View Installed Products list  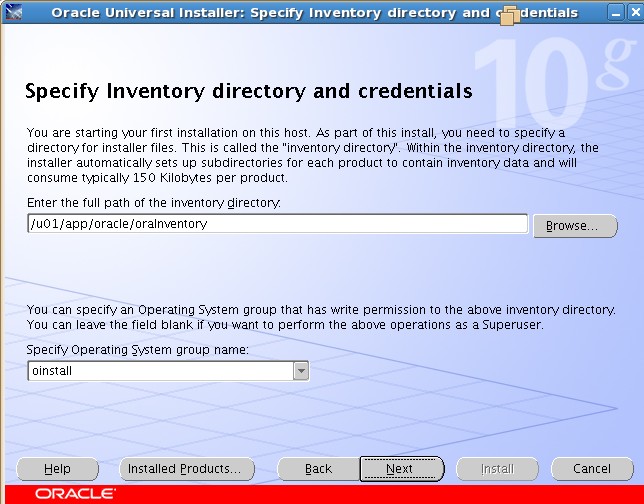[187, 469]
